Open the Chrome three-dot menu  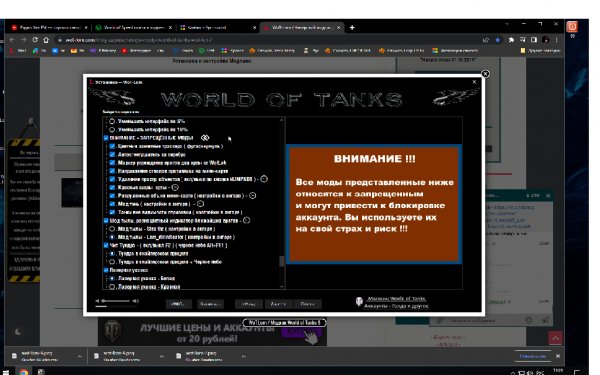[557, 40]
